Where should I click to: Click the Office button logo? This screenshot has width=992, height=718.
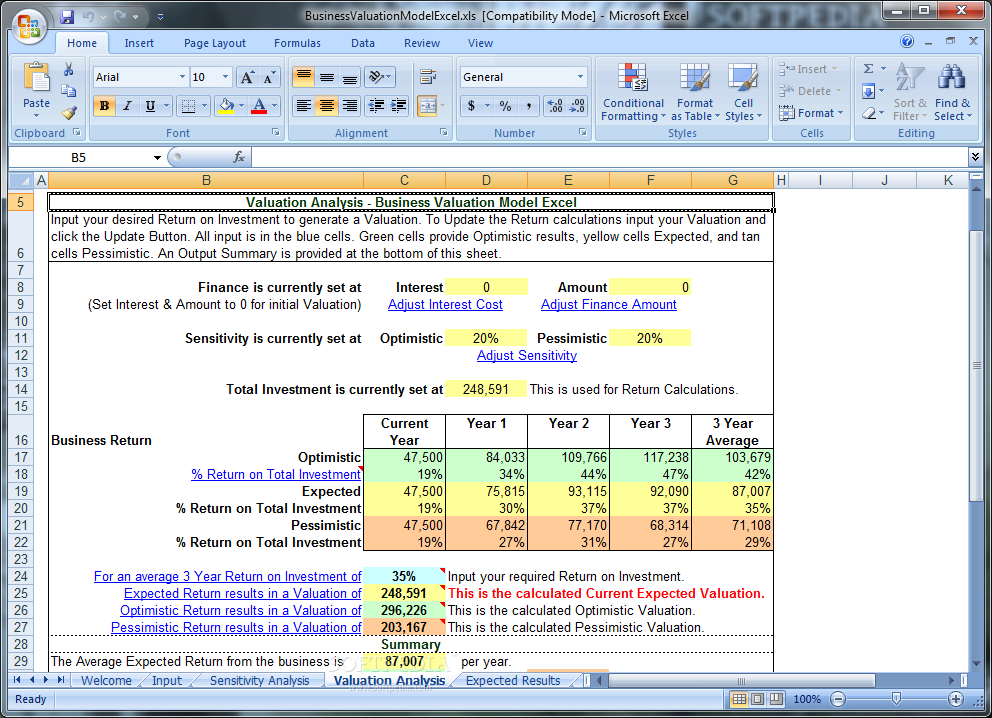28,27
